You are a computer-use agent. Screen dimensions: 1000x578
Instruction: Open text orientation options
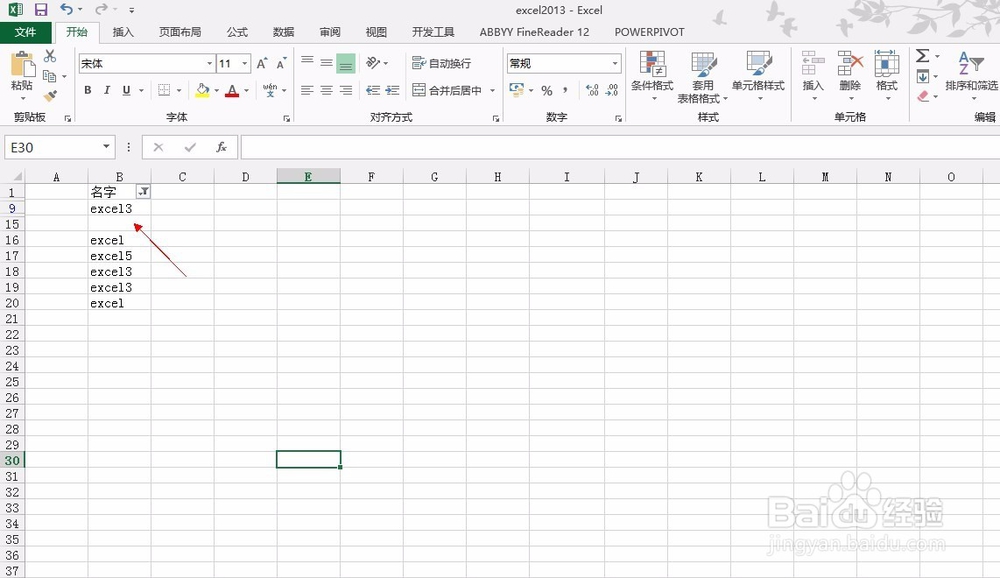click(x=376, y=63)
